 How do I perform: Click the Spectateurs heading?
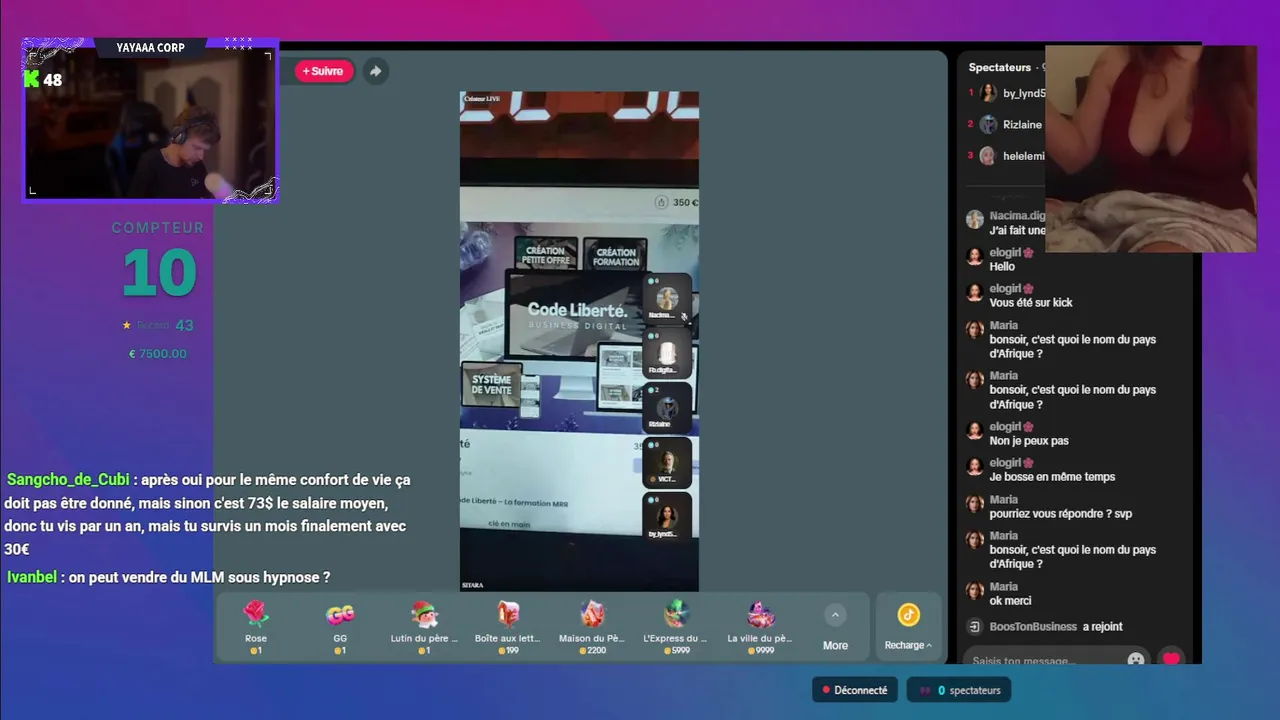click(999, 67)
